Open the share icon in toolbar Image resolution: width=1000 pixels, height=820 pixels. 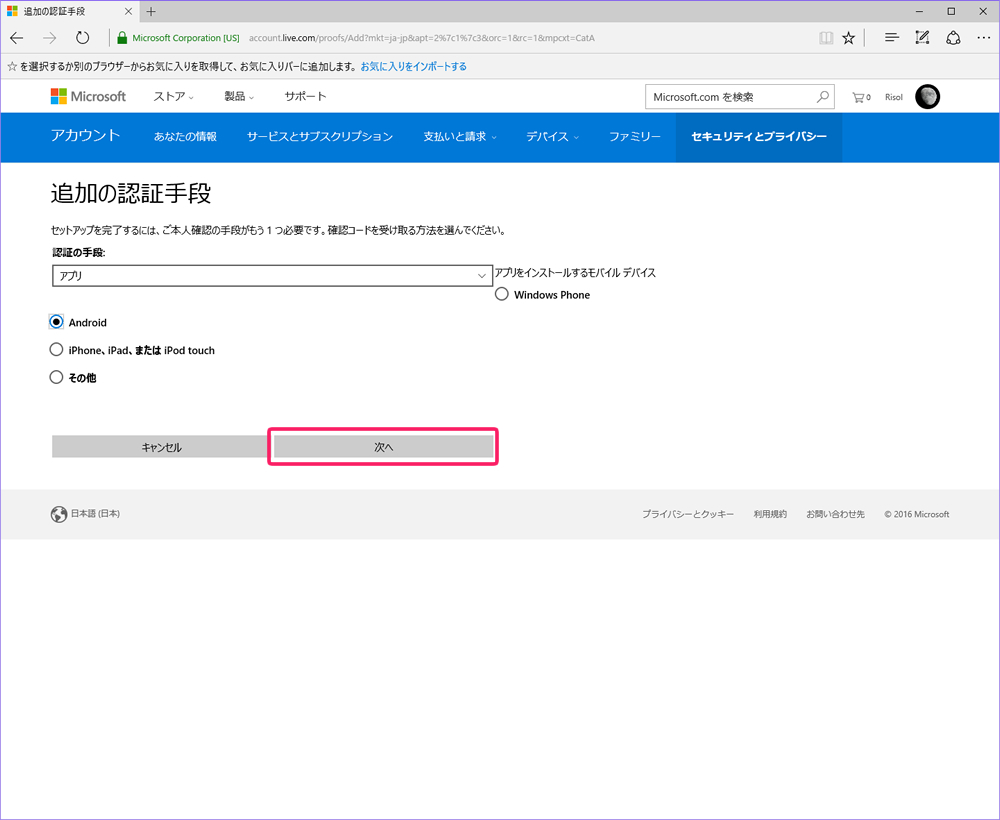(953, 38)
